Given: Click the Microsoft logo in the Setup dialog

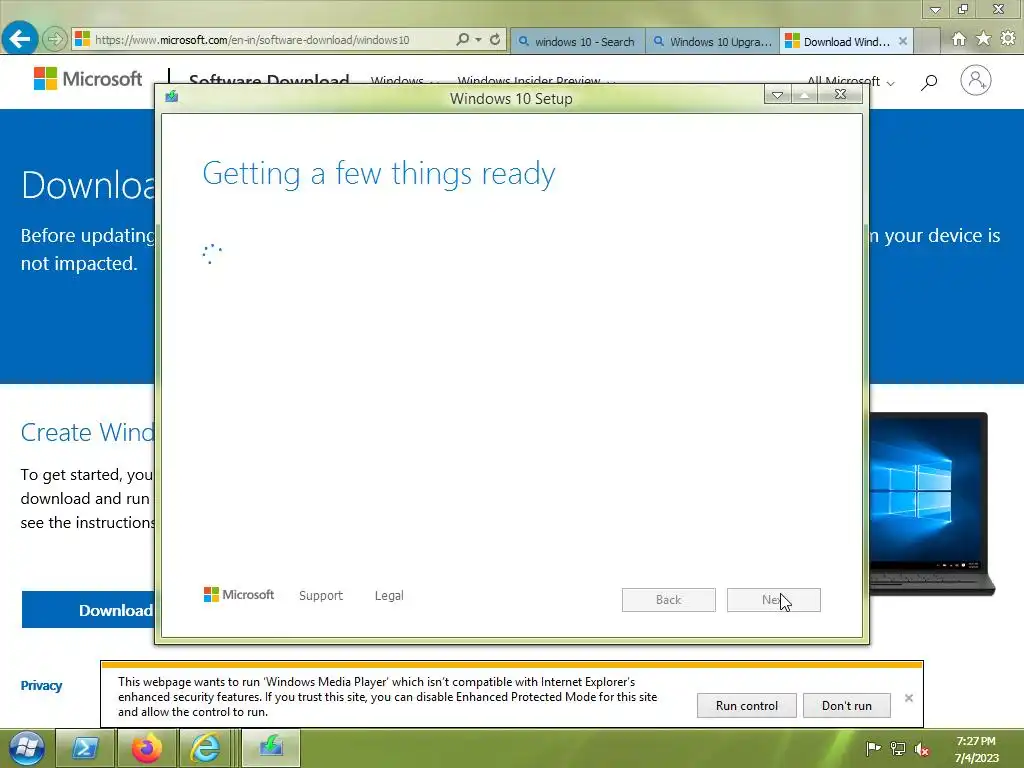Looking at the screenshot, I should pyautogui.click(x=239, y=594).
